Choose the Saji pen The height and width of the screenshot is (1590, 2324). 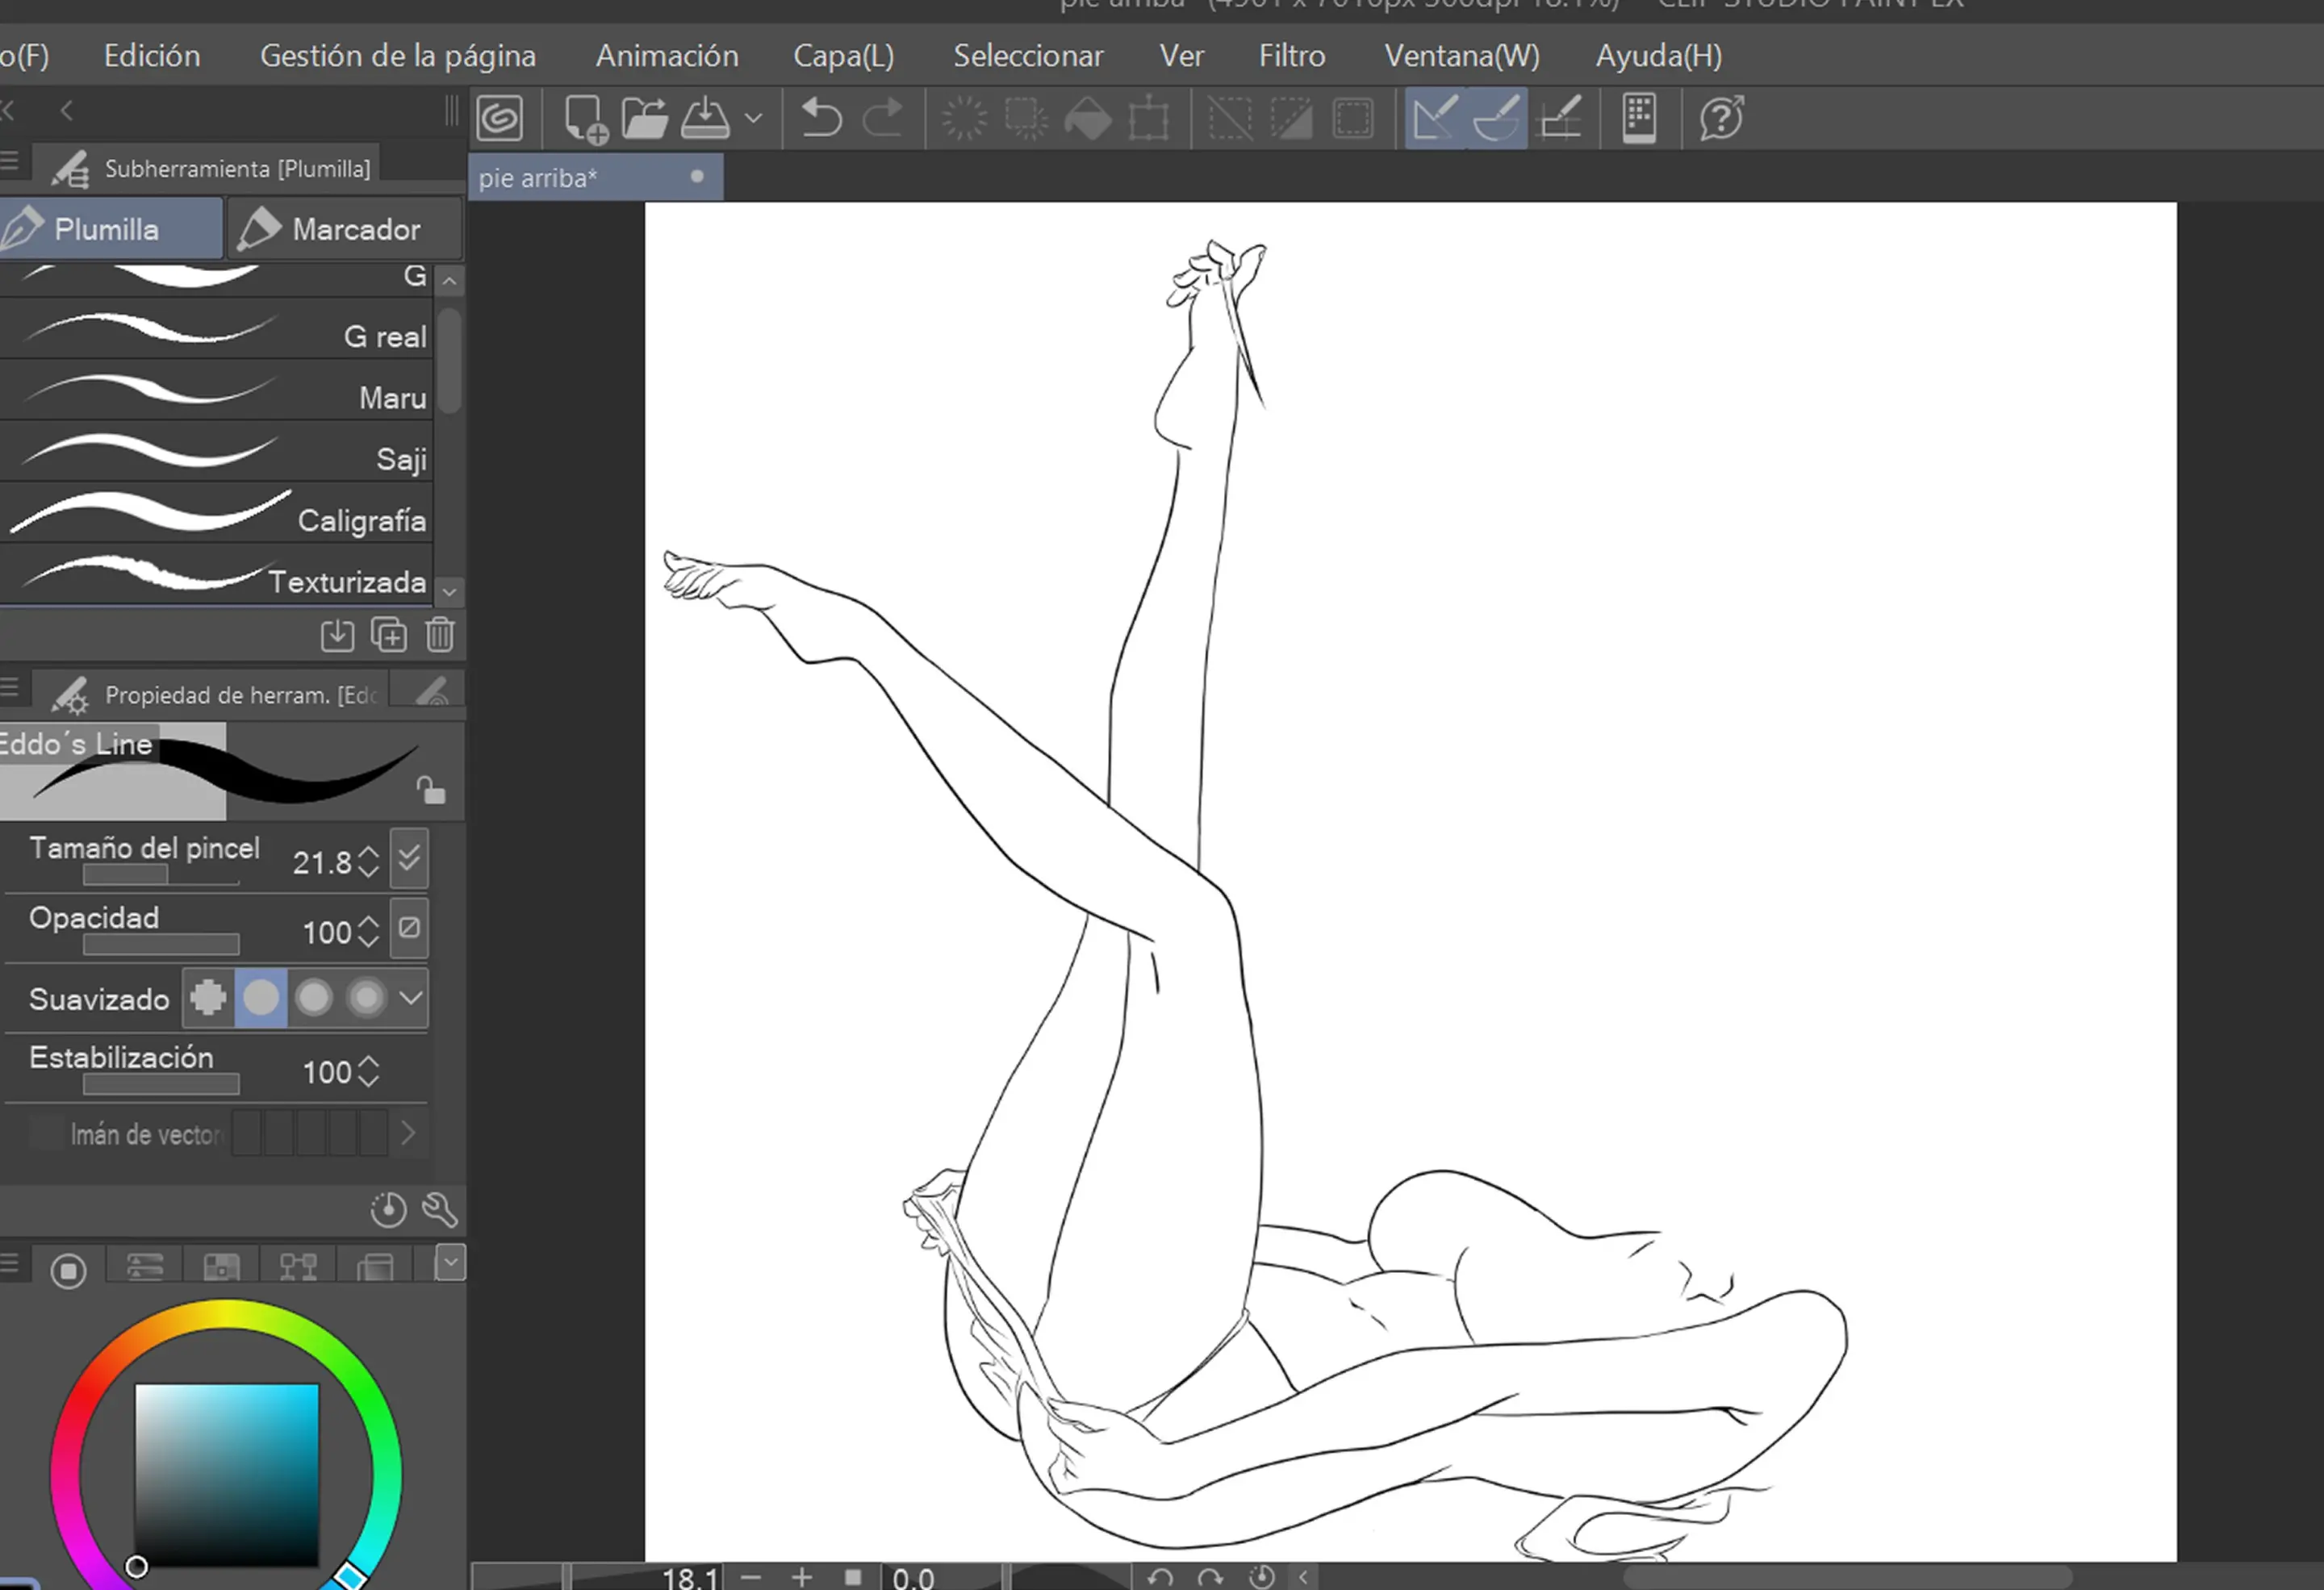click(216, 452)
